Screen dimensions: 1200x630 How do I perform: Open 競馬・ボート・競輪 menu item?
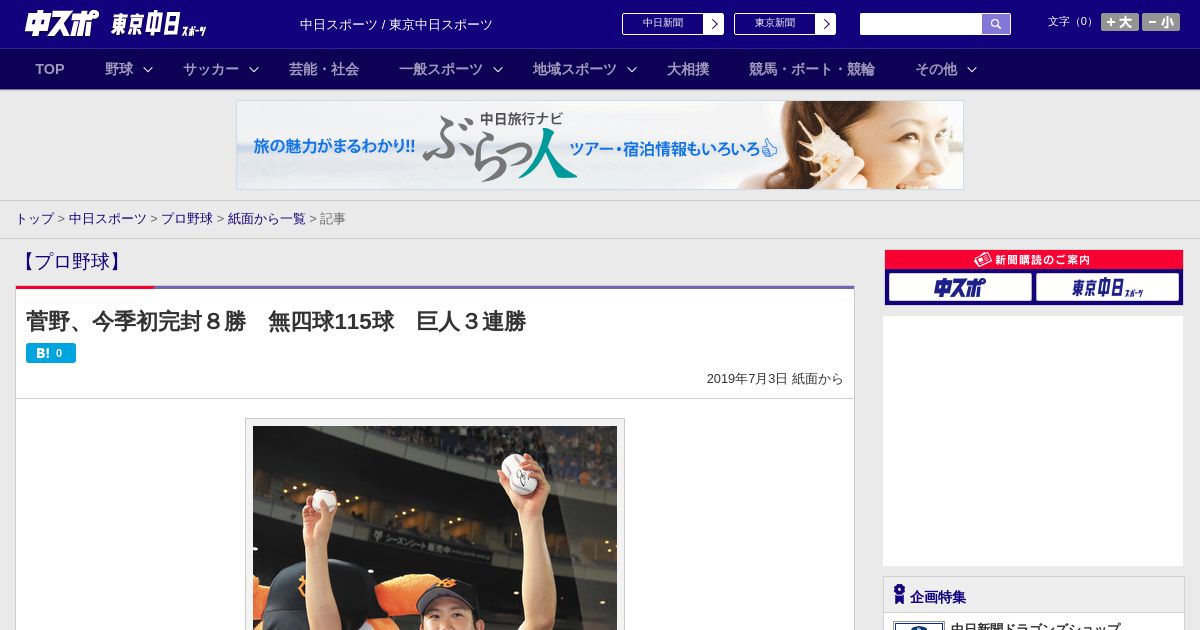pyautogui.click(x=812, y=69)
